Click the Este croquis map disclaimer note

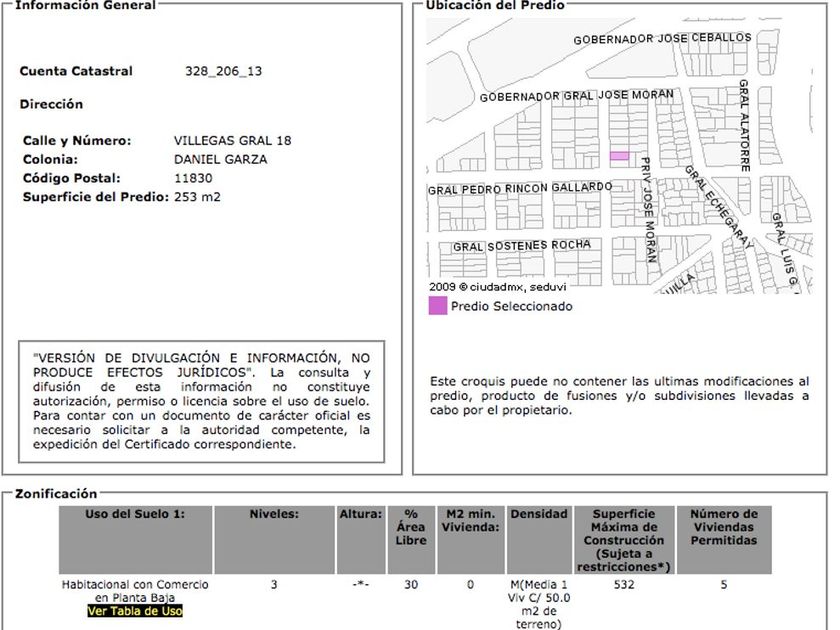(619, 396)
